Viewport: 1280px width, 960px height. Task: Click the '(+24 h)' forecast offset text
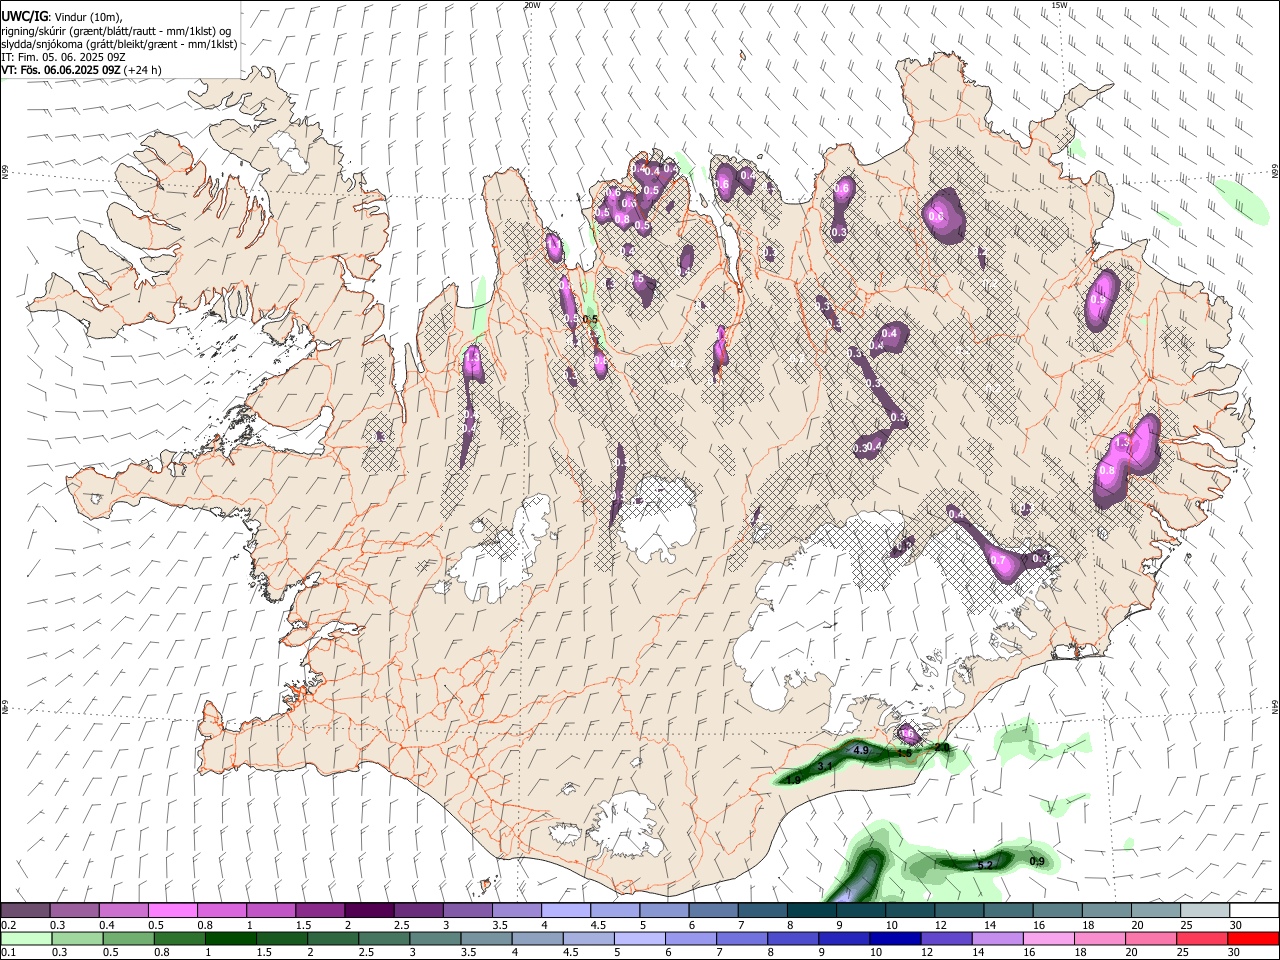pos(143,71)
